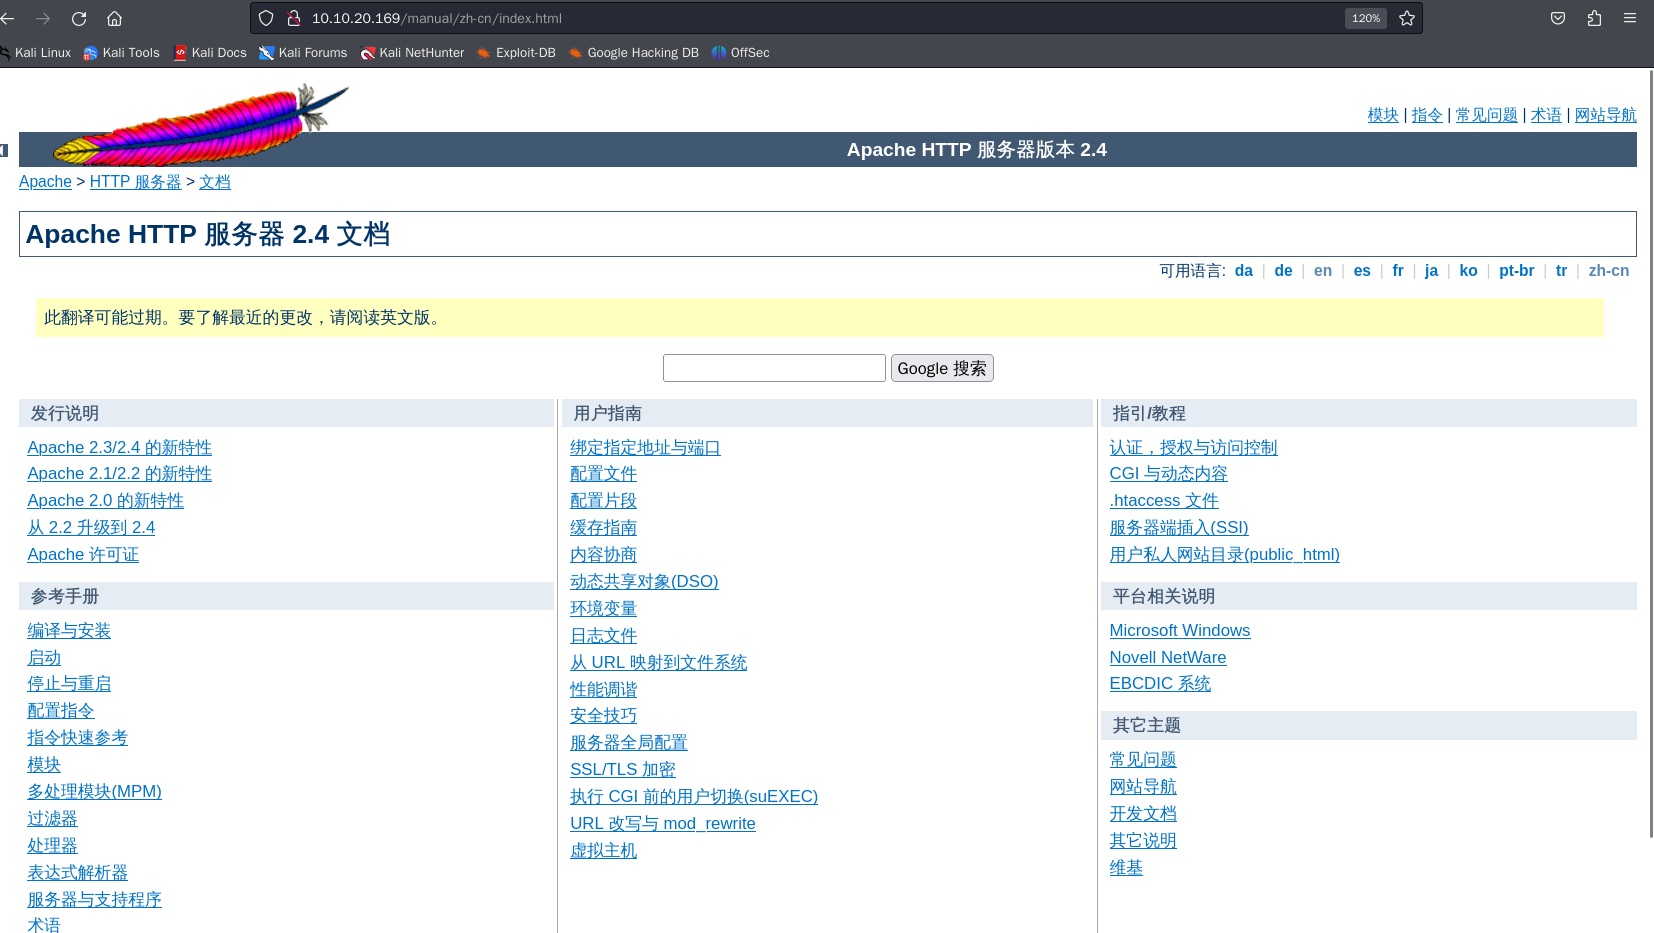Image resolution: width=1654 pixels, height=933 pixels.
Task: Open the Apache 许可证 link
Action: click(83, 555)
